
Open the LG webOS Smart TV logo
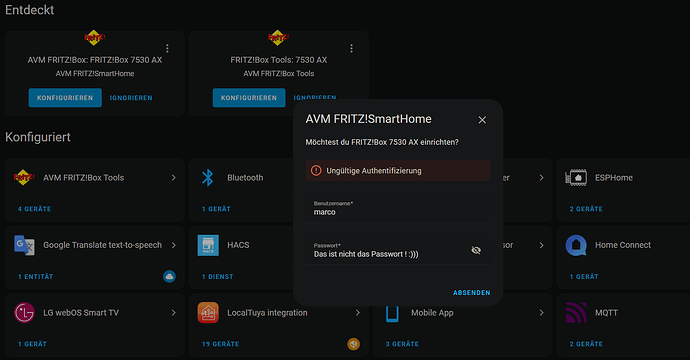point(24,313)
